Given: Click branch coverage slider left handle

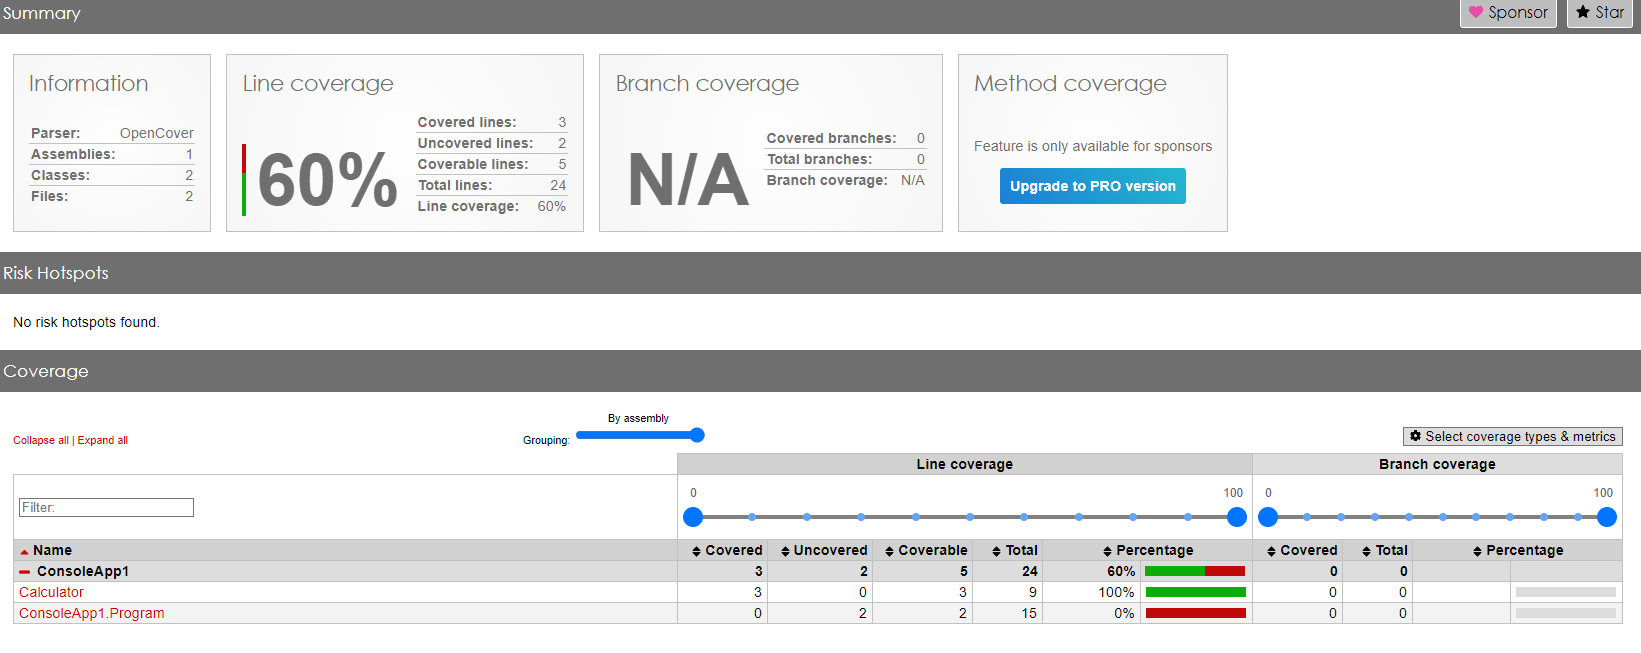Looking at the screenshot, I should pos(1268,517).
